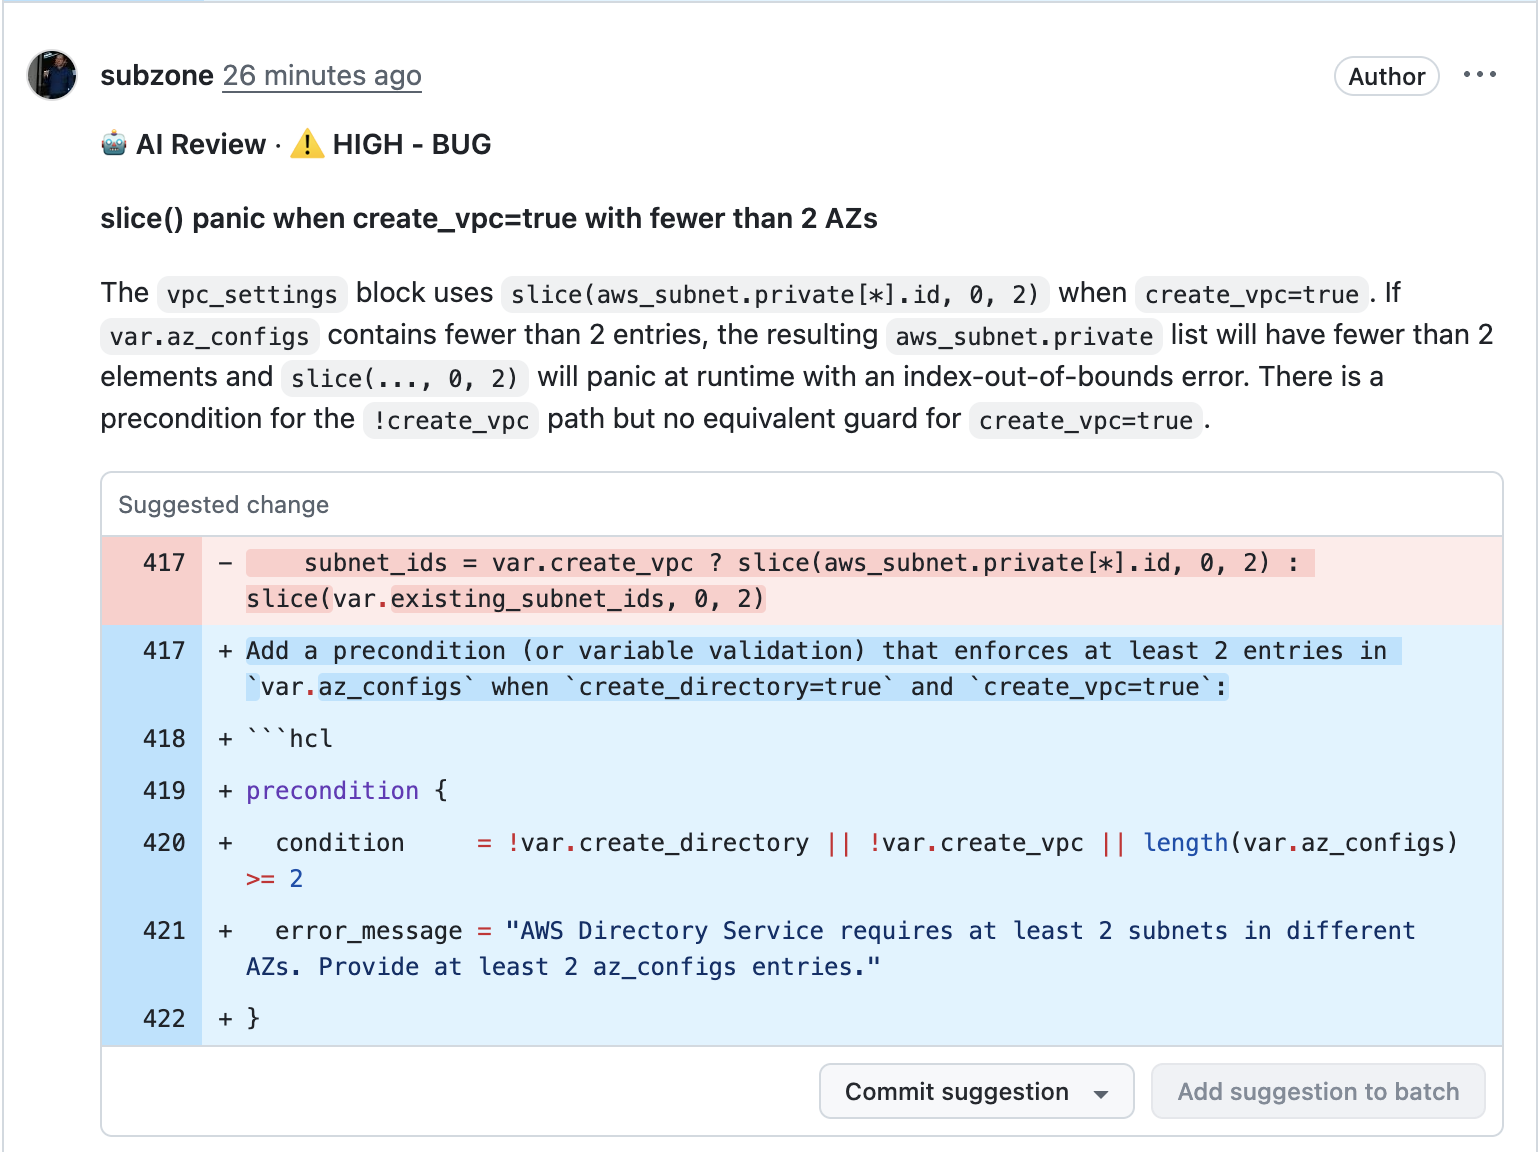Viewport: 1540px width, 1152px height.
Task: Select the Suggested change header bar
Action: click(x=222, y=504)
